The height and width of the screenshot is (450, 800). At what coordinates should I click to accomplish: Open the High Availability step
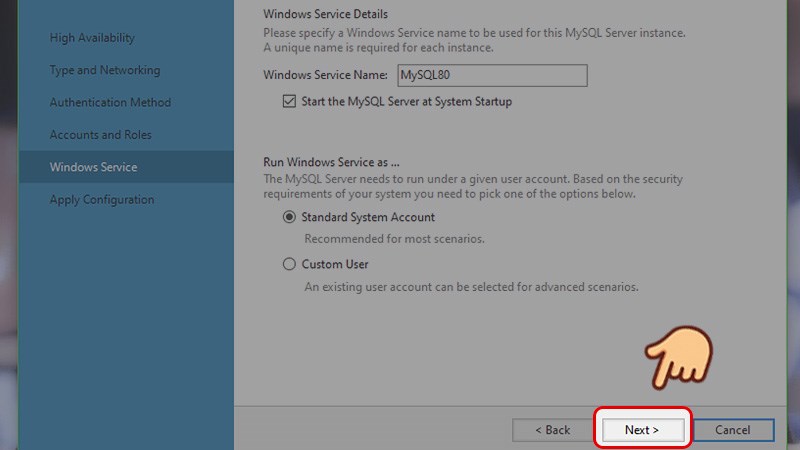click(92, 38)
